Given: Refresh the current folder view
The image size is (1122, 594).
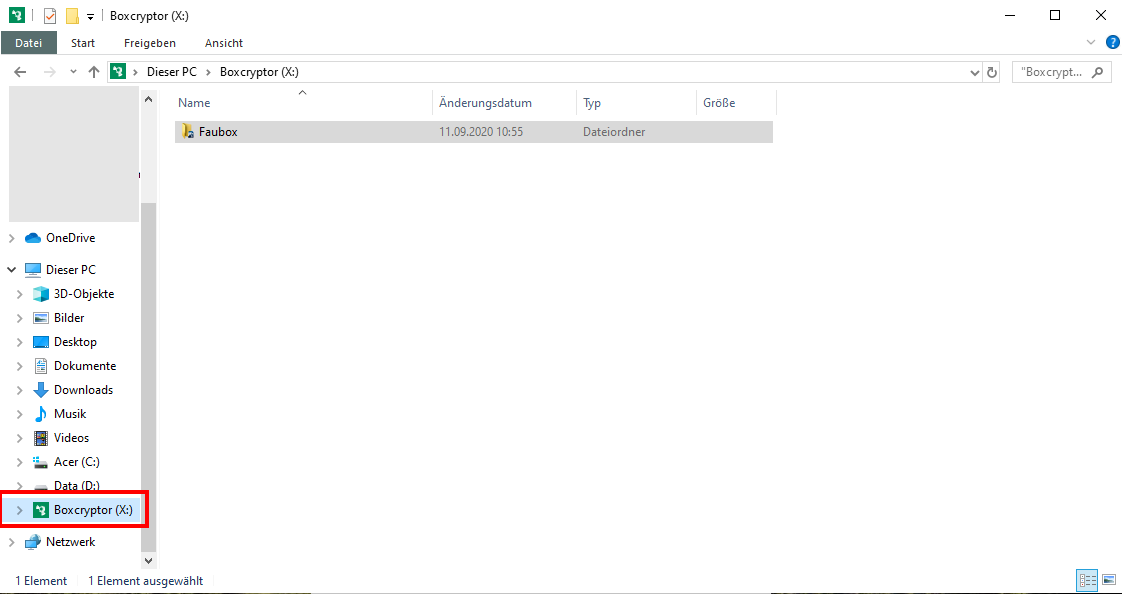Looking at the screenshot, I should [992, 72].
